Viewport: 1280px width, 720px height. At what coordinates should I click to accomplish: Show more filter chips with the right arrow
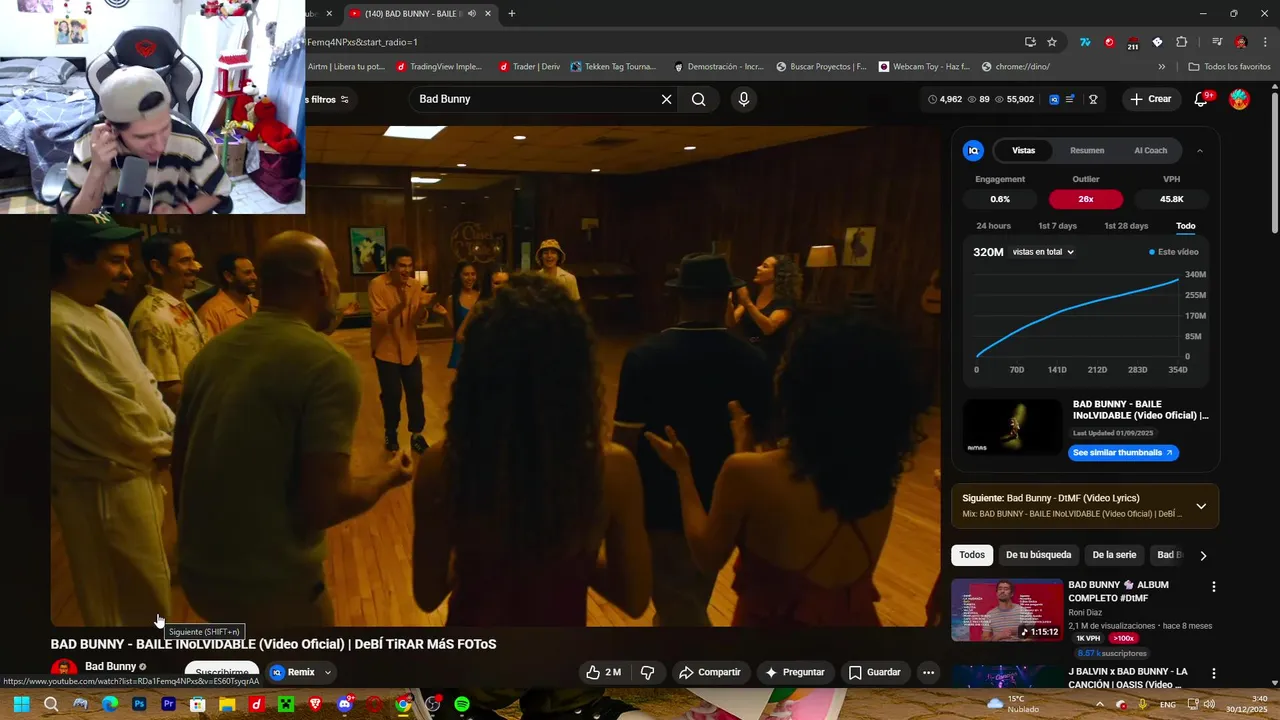click(x=1203, y=555)
